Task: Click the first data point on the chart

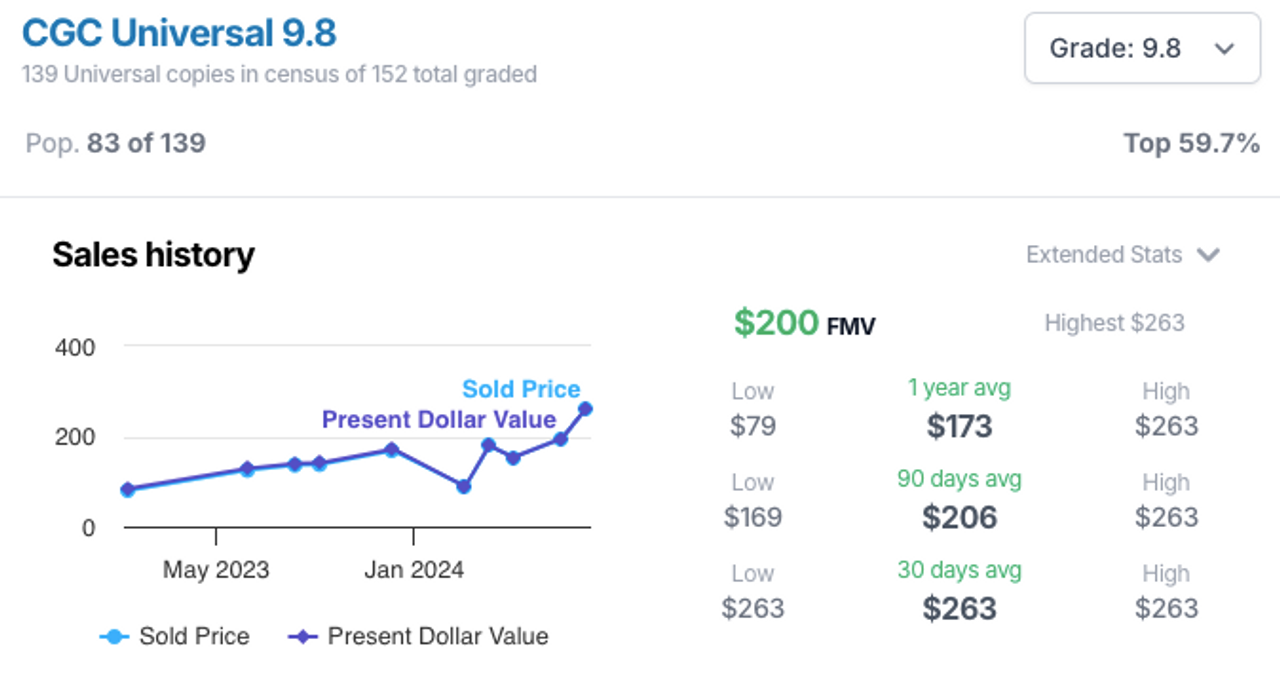Action: [127, 489]
